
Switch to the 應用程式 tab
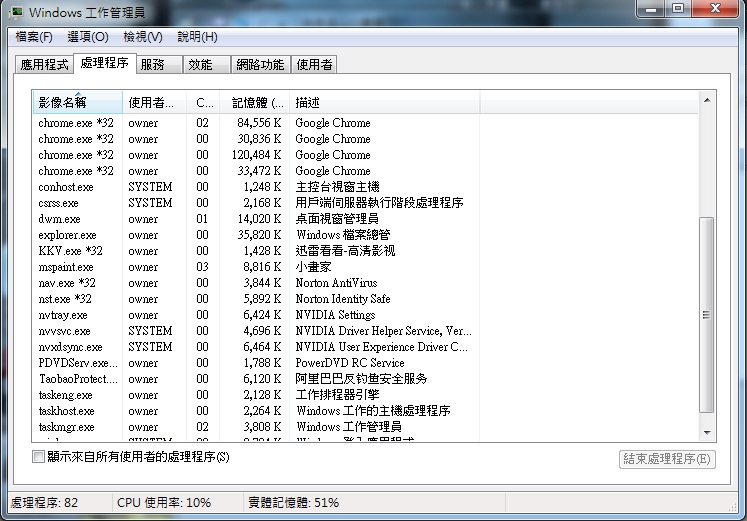click(44, 65)
